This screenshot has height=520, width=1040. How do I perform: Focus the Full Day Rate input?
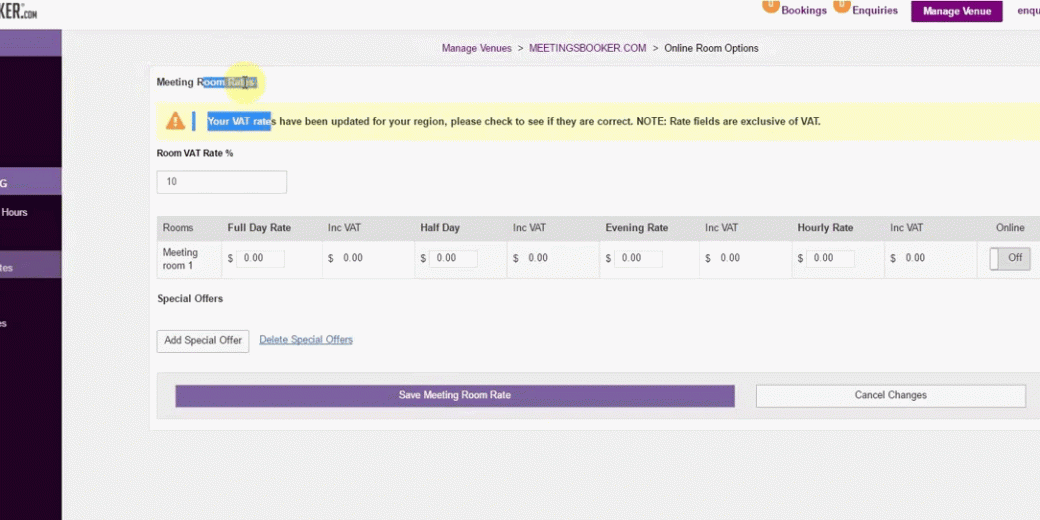click(x=260, y=258)
